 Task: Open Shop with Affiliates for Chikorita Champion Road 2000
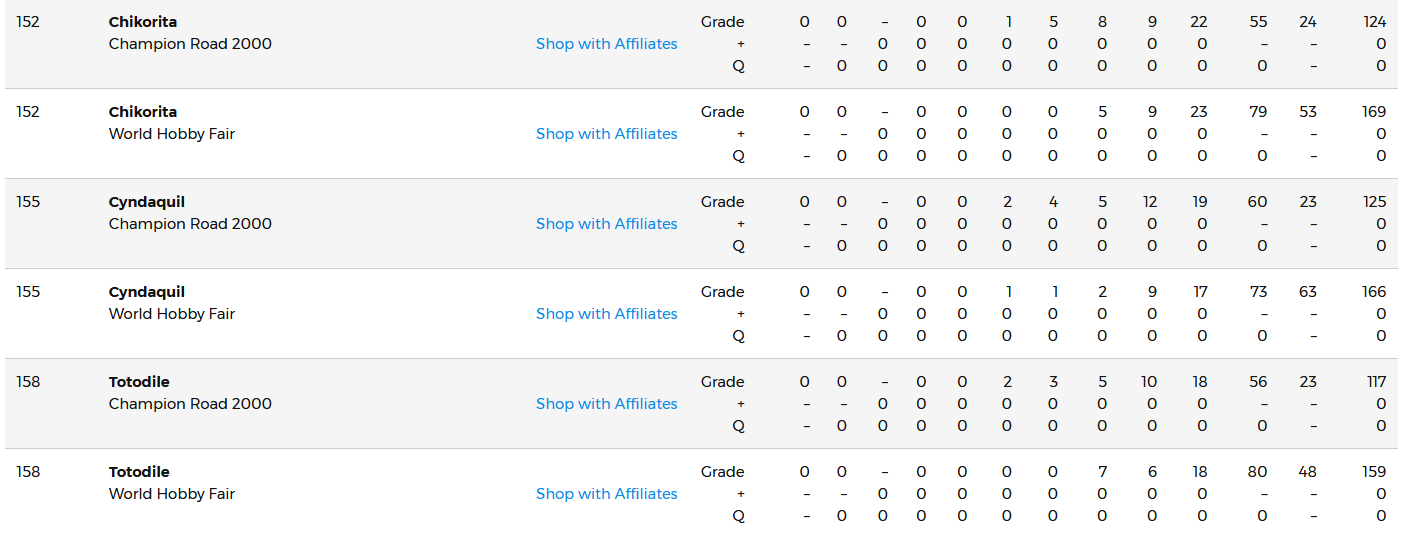(606, 44)
